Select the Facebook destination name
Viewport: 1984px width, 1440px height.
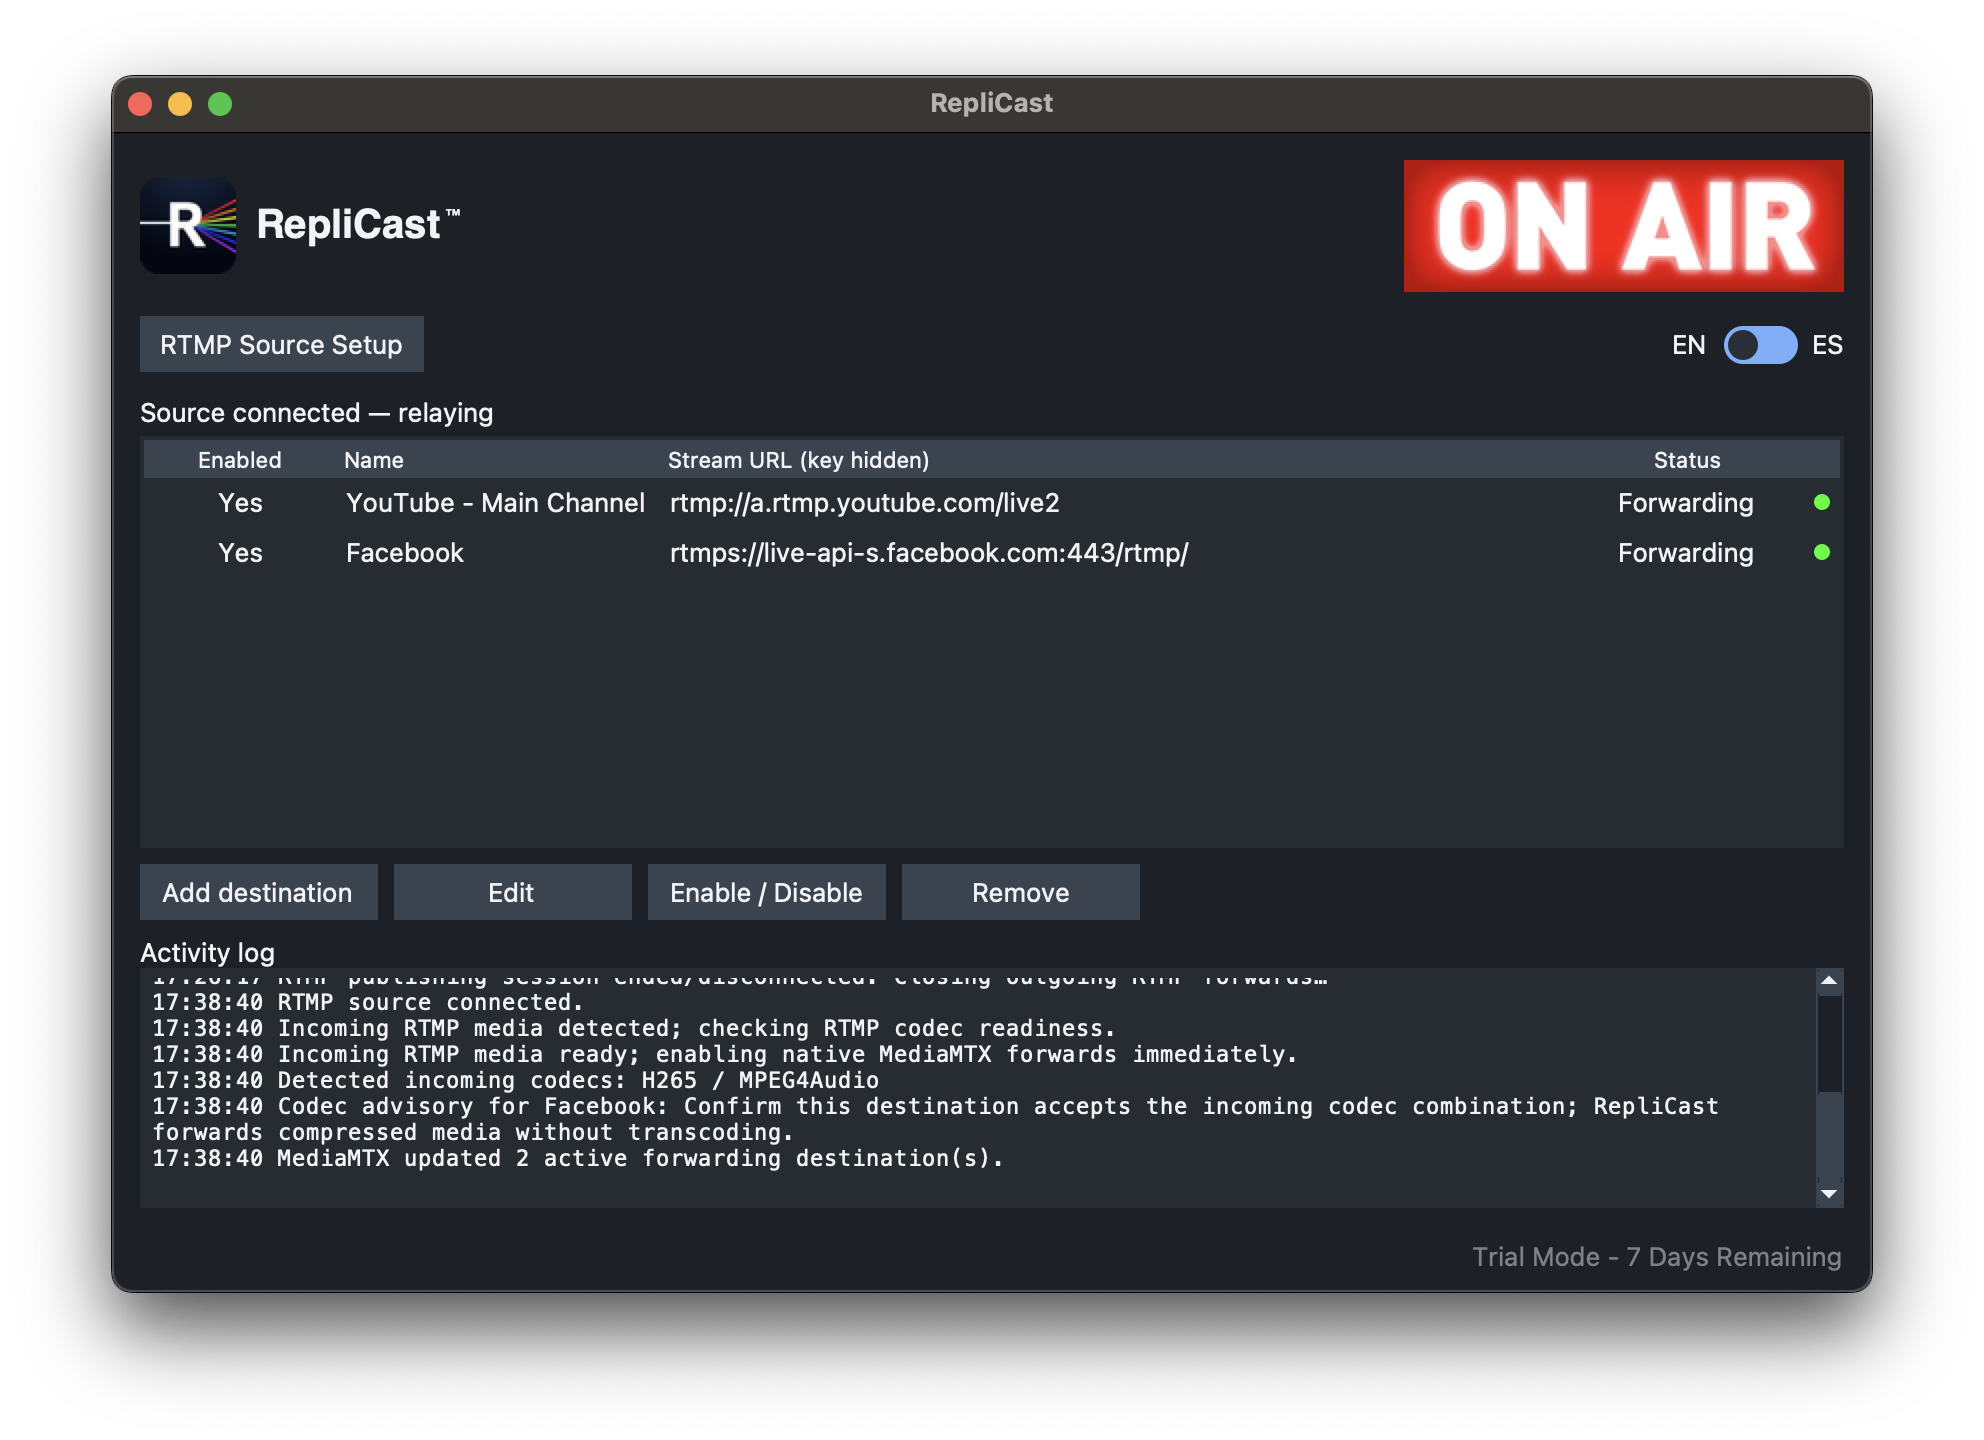[405, 553]
